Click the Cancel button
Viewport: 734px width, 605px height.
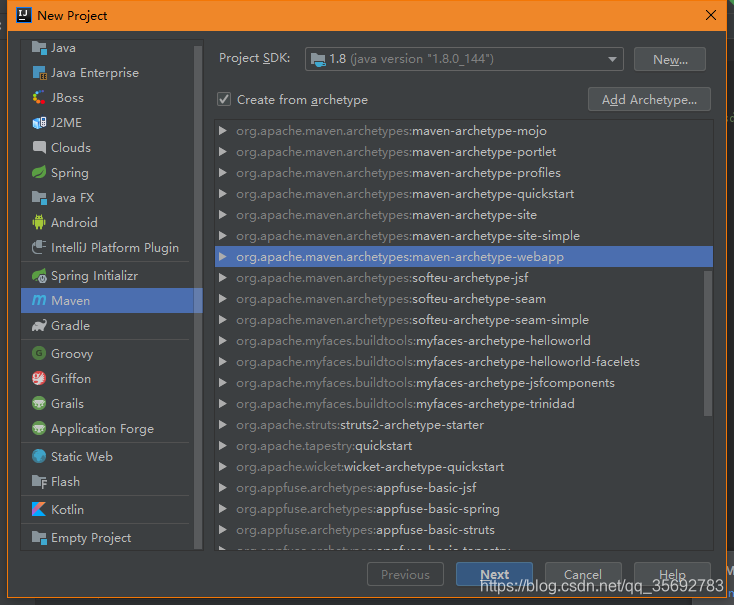(x=583, y=574)
